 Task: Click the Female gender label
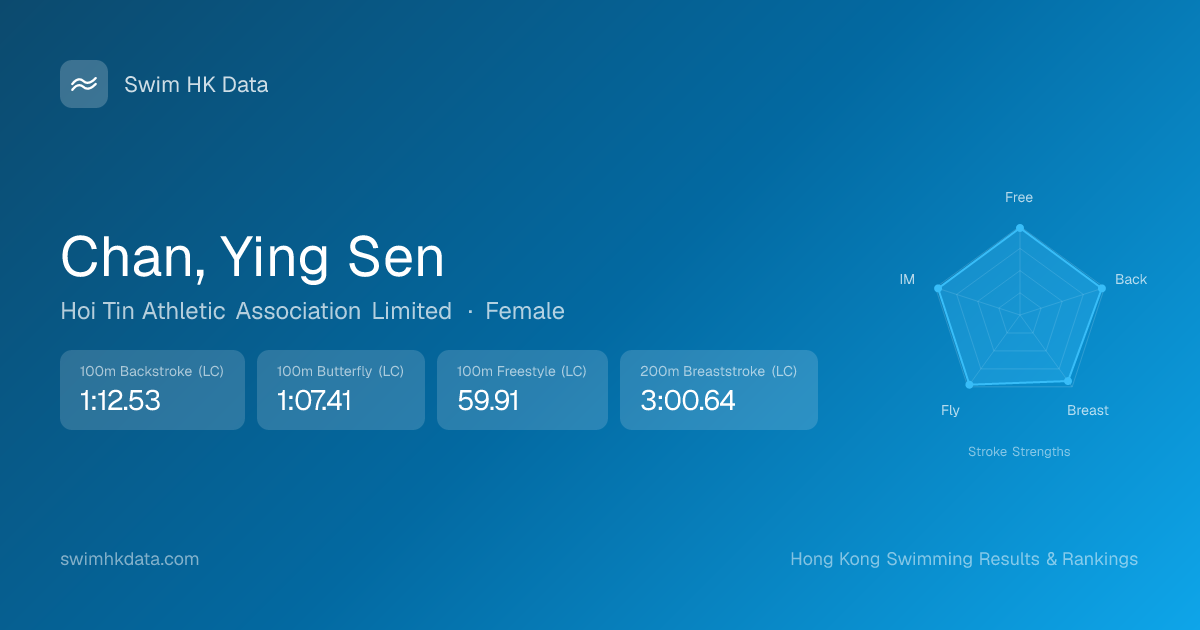click(525, 311)
